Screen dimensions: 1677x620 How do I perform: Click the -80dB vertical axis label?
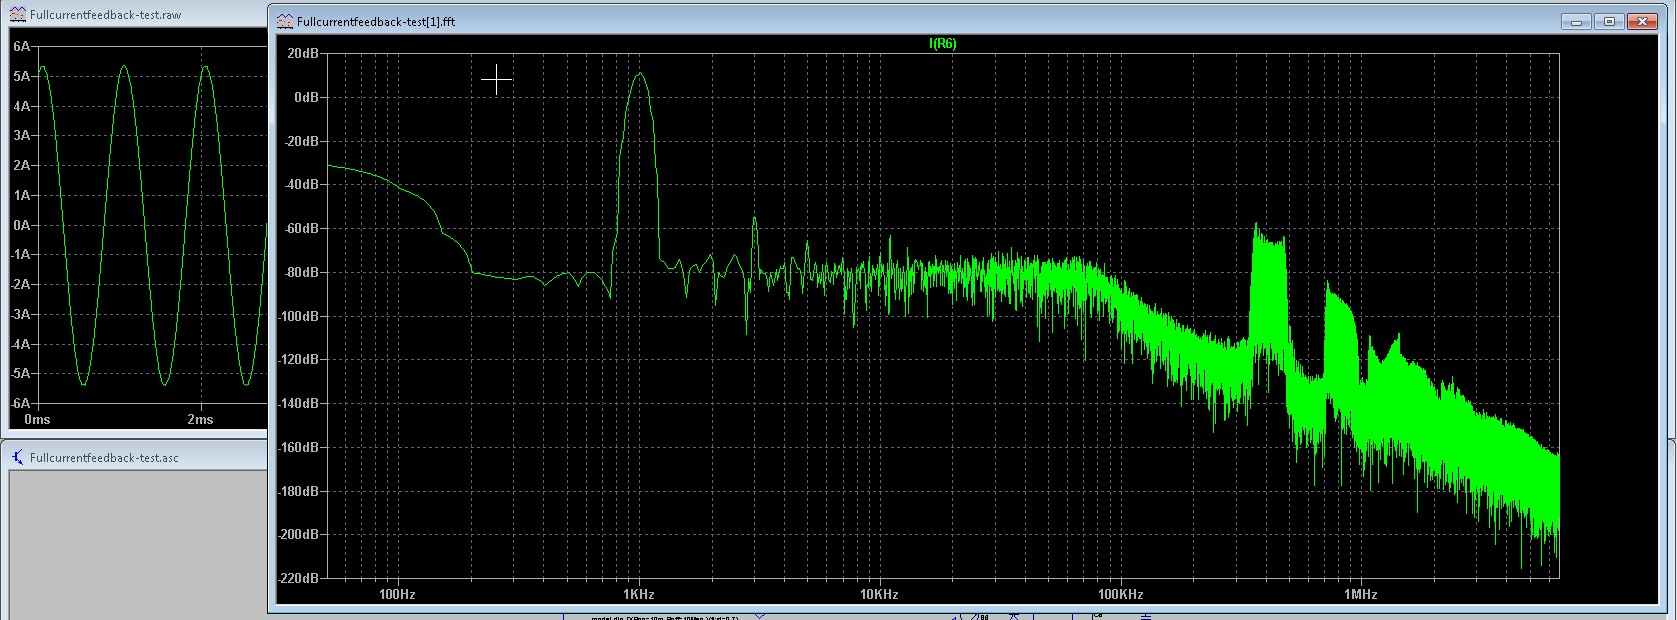[x=300, y=272]
